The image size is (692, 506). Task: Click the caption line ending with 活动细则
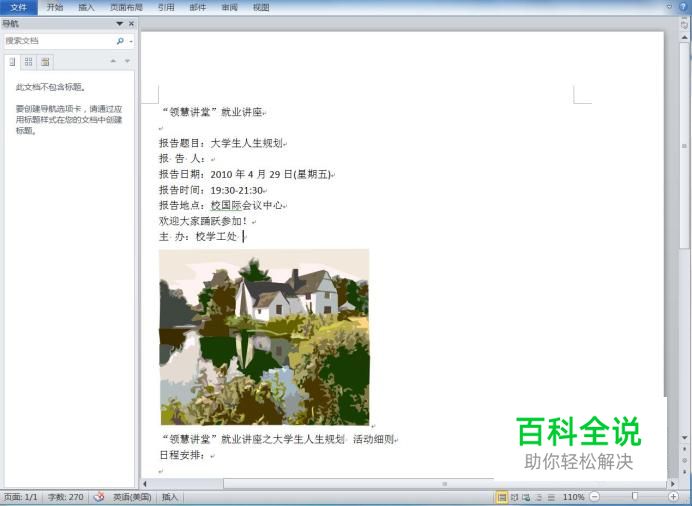tap(278, 439)
